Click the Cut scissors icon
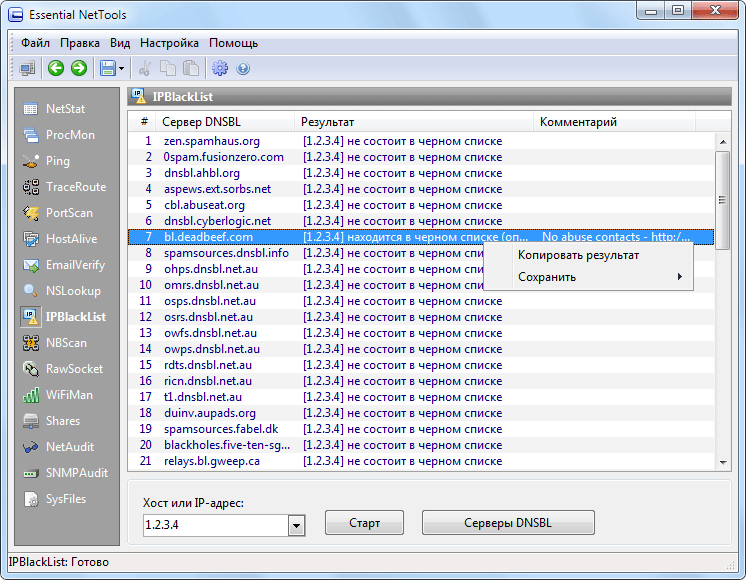 point(145,69)
